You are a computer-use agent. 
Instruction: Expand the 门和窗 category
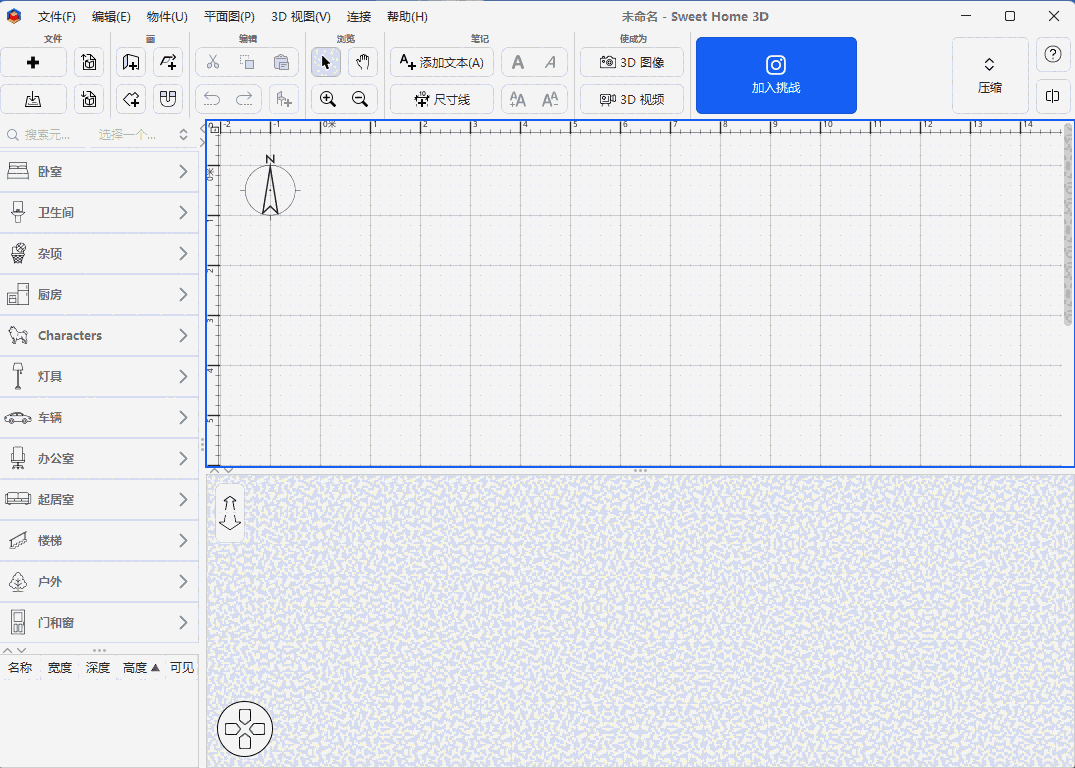coord(99,623)
